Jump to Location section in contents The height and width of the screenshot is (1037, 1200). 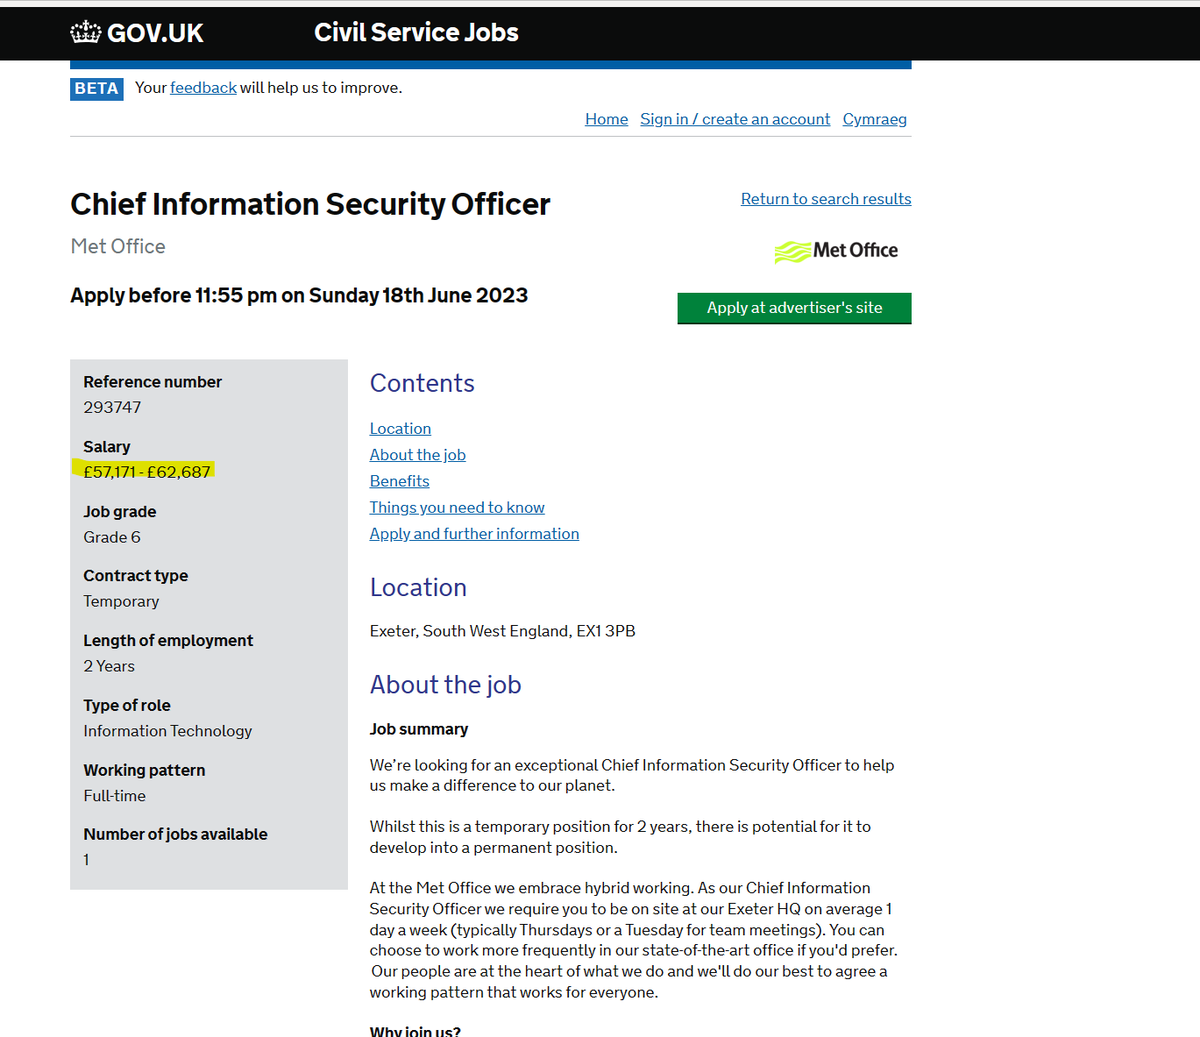click(x=400, y=429)
